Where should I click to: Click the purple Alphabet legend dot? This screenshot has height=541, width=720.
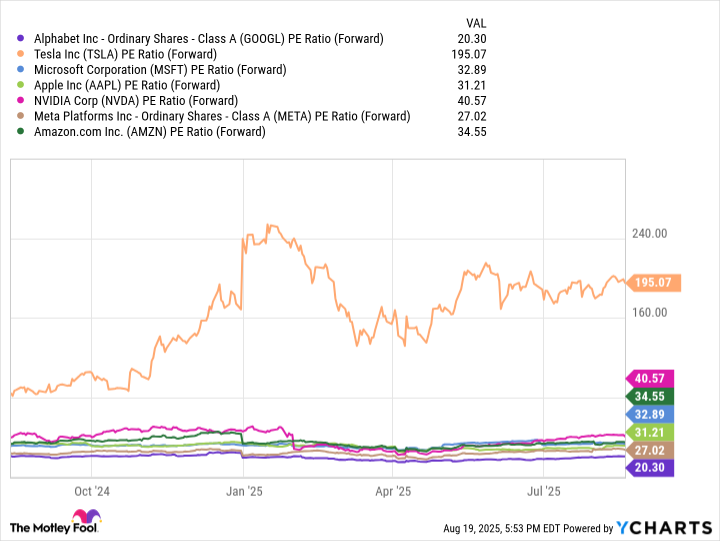tap(20, 39)
